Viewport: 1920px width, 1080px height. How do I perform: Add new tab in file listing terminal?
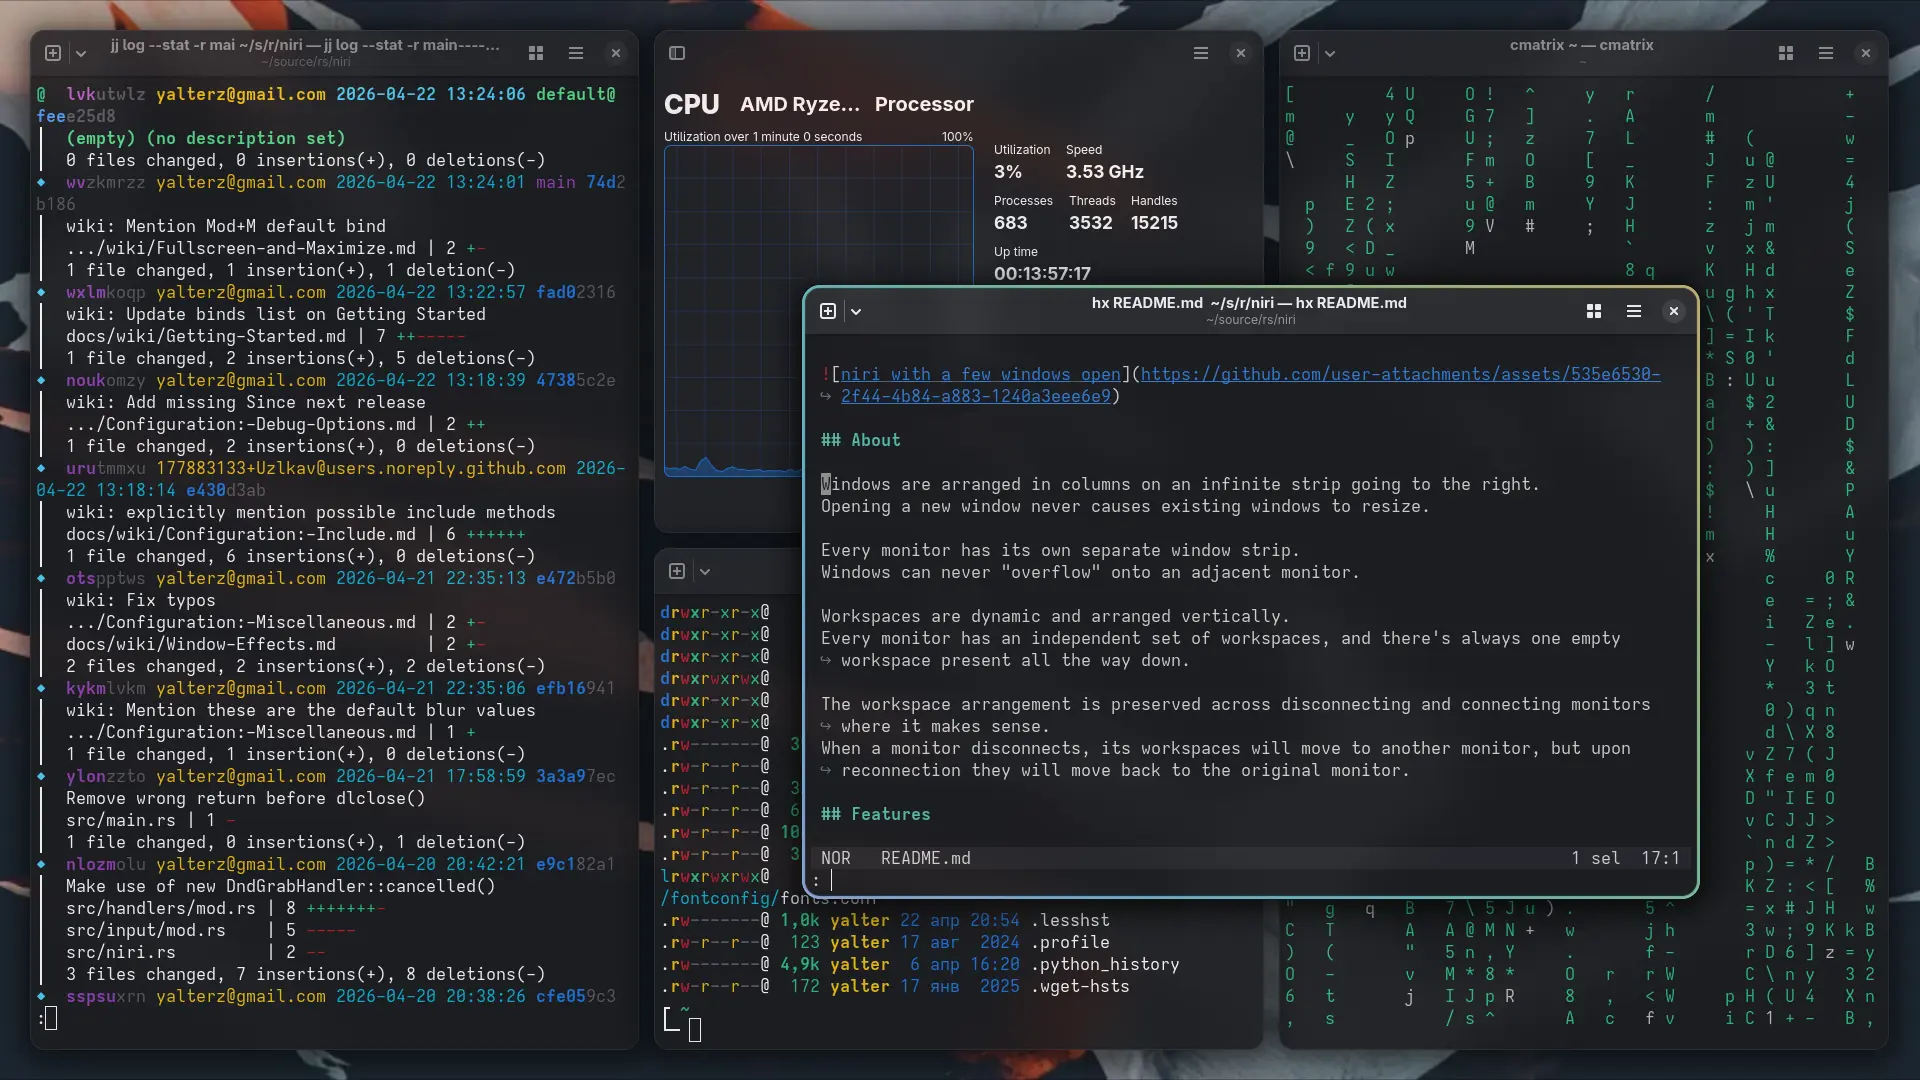(677, 571)
